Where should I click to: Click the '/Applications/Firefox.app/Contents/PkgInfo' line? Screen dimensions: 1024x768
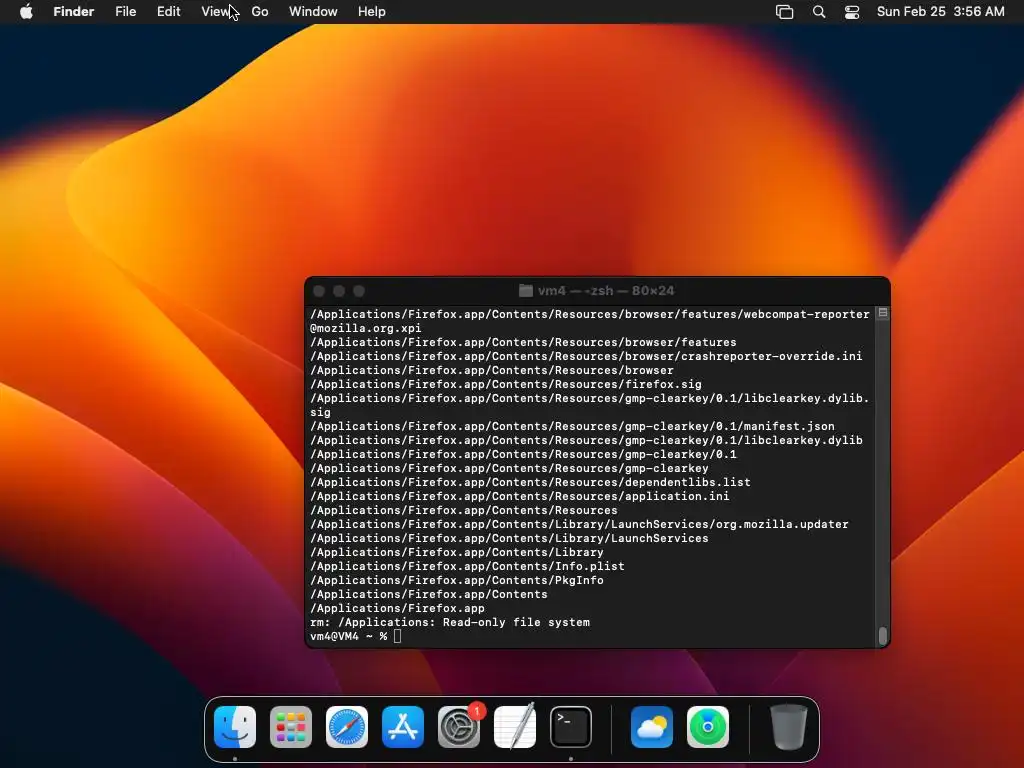(x=457, y=580)
